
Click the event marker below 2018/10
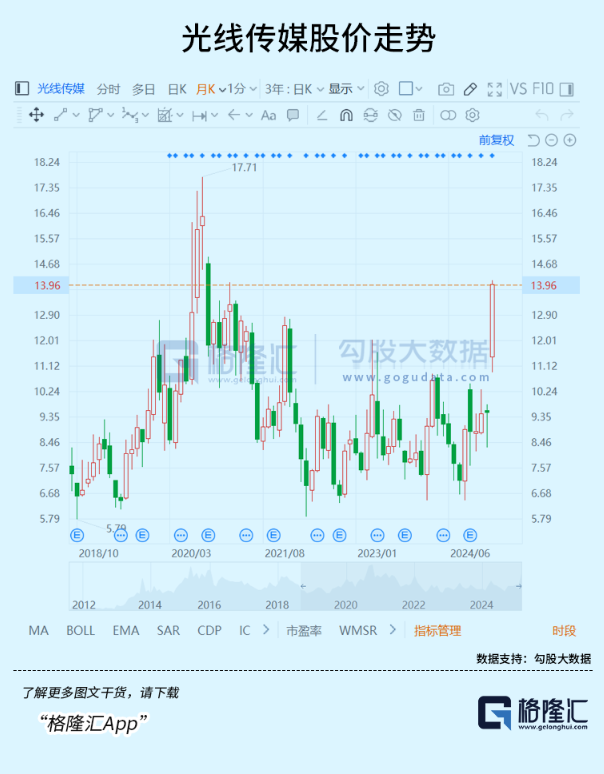75,534
